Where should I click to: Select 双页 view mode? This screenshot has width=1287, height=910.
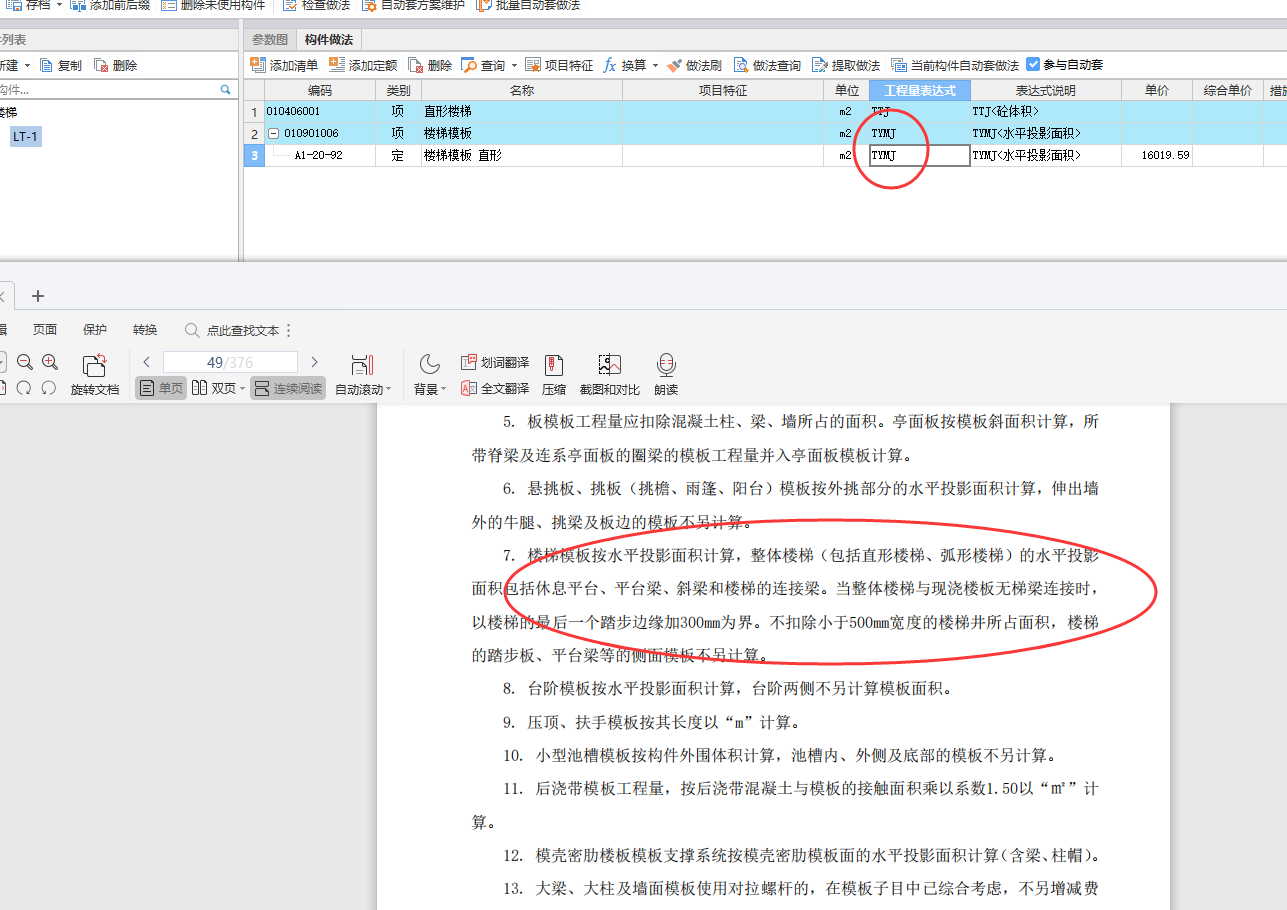coord(214,388)
